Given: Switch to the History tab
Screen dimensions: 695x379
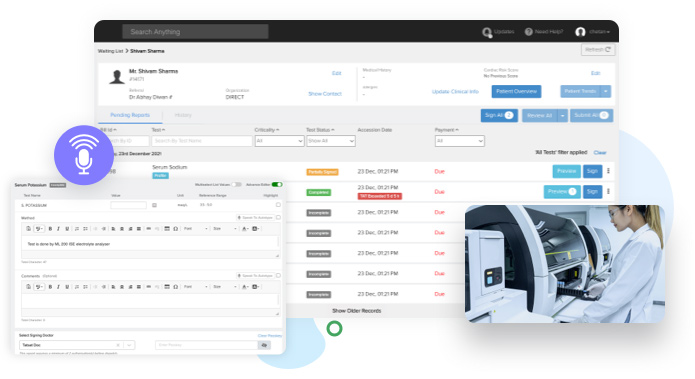Looking at the screenshot, I should coord(183,115).
